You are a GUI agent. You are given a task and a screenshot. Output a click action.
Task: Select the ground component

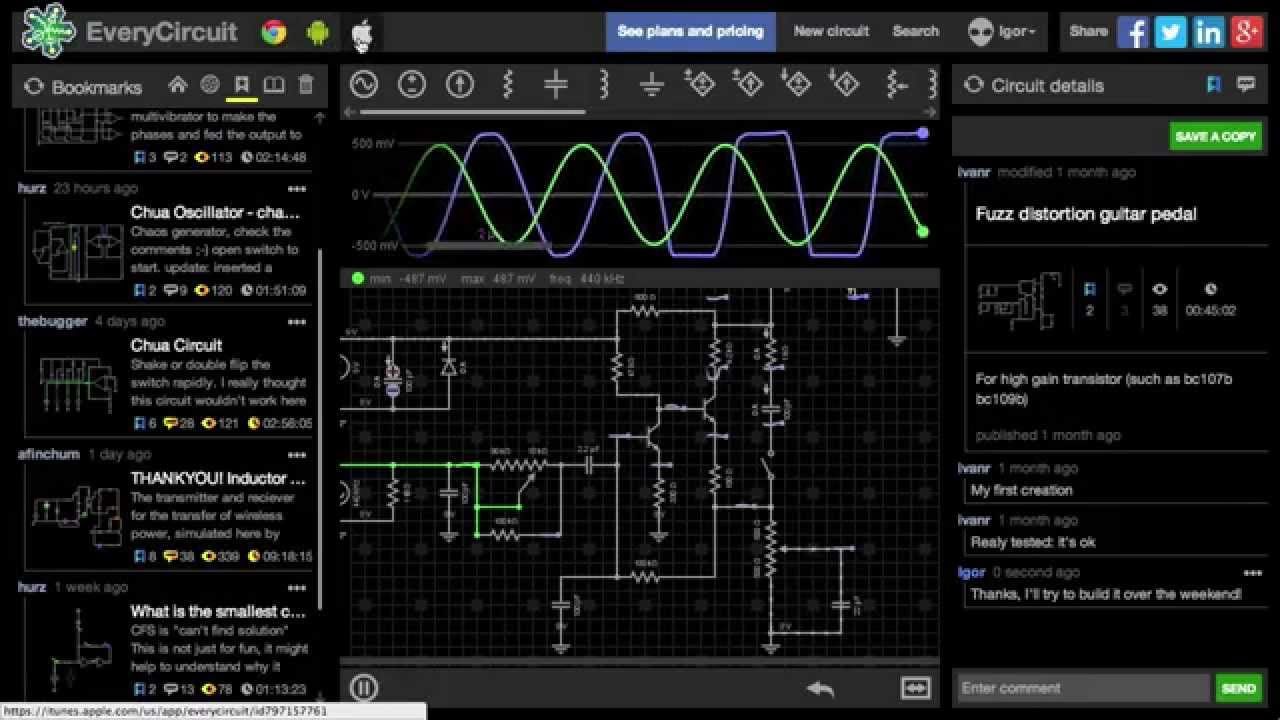click(651, 84)
